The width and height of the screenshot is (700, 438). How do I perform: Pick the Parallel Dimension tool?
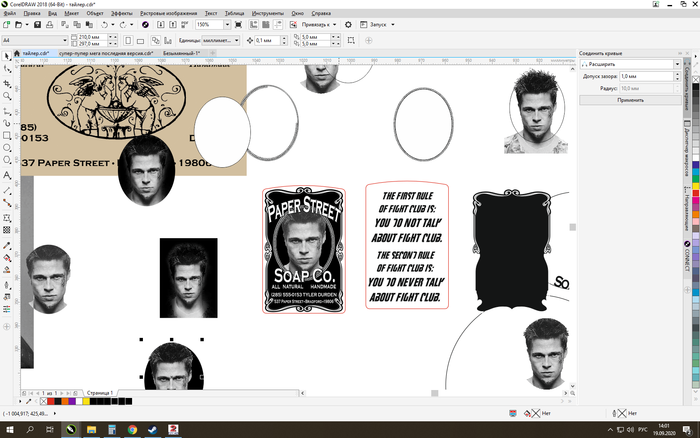pyautogui.click(x=7, y=190)
